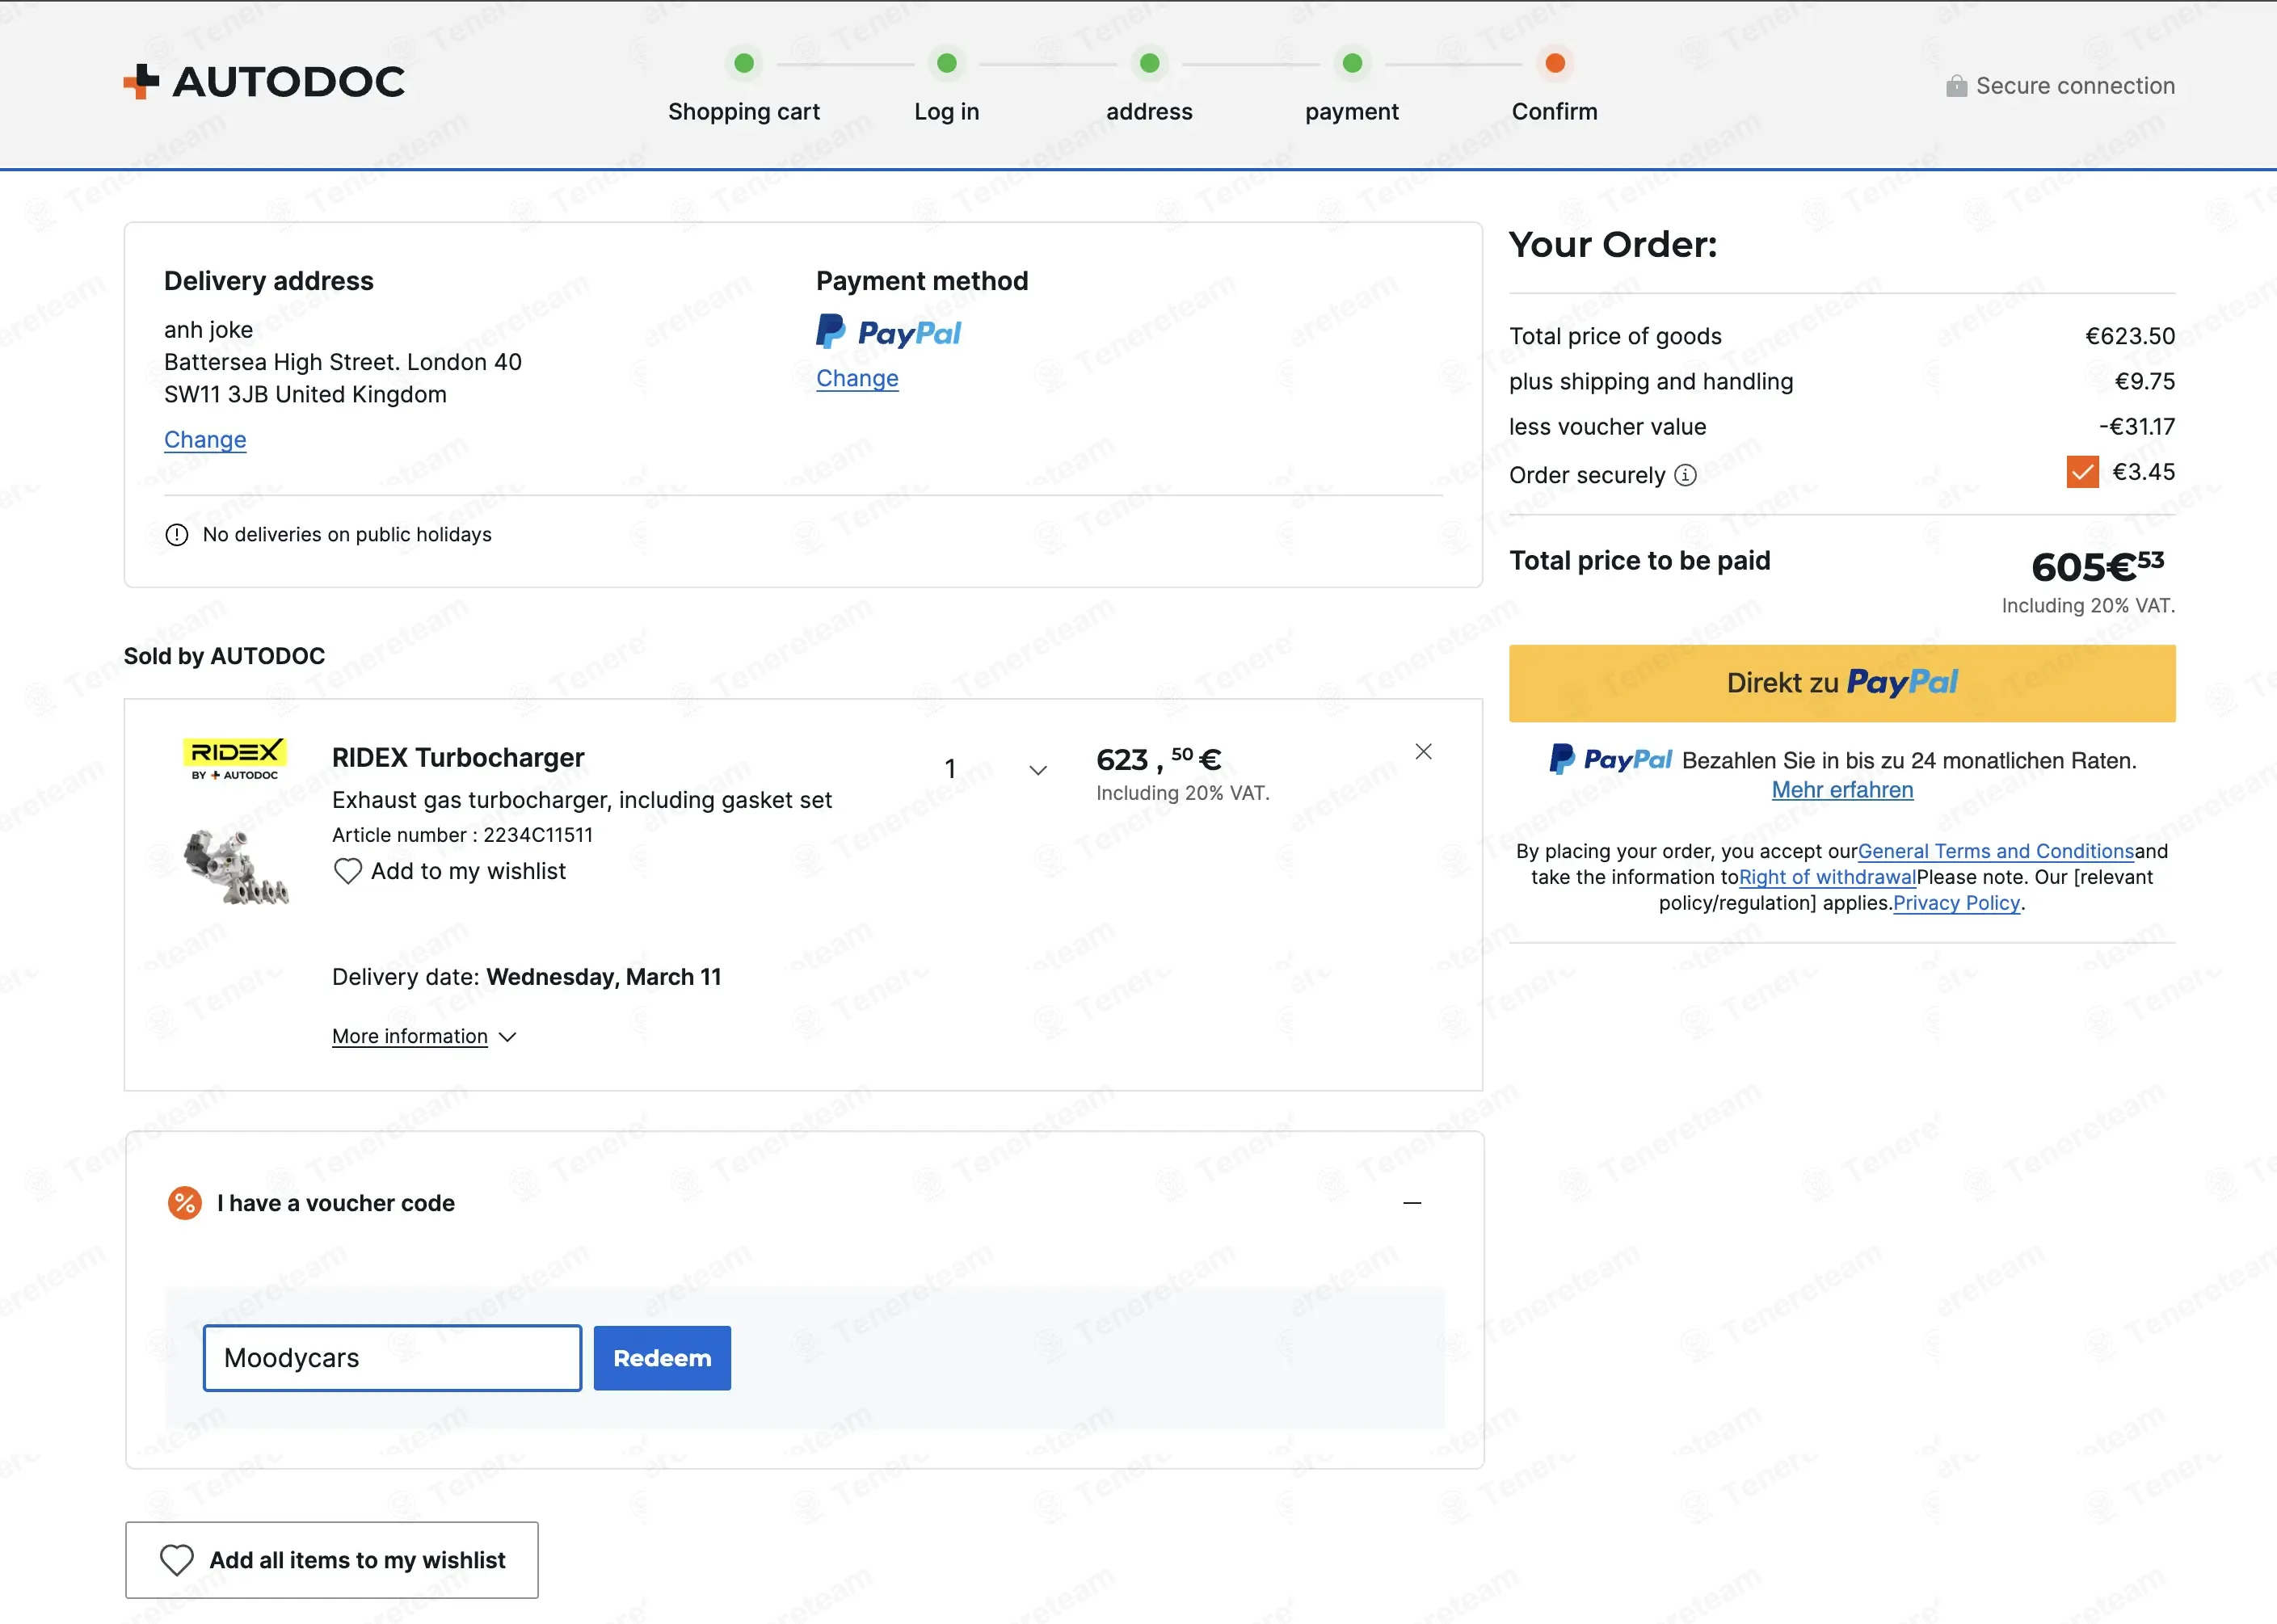Screen dimensions: 2277x1624
Task: Click the PayPal payment method logo
Action: [x=888, y=332]
